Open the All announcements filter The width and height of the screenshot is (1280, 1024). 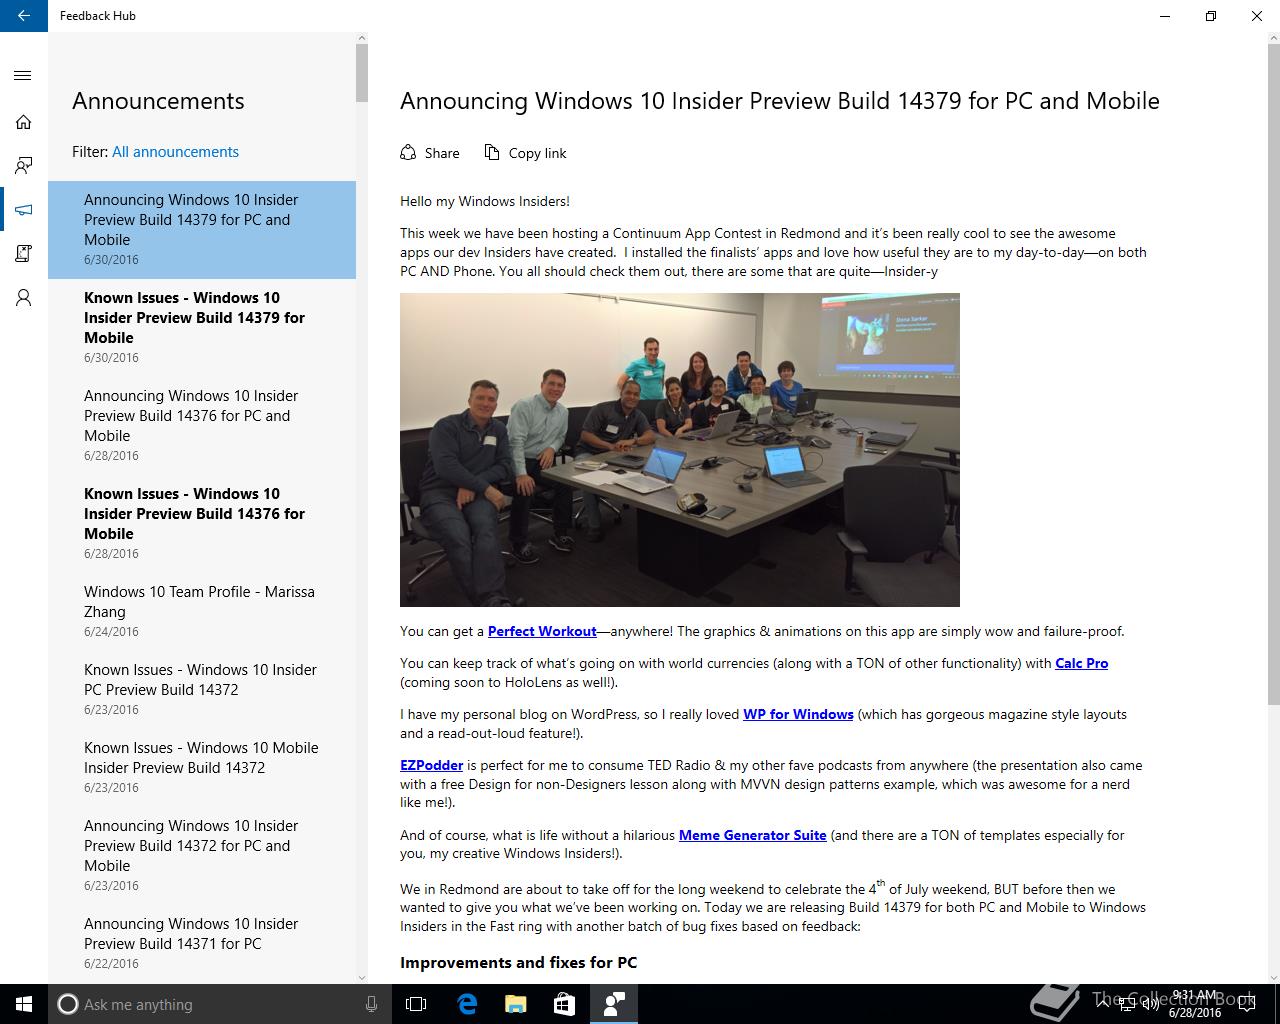tap(175, 152)
